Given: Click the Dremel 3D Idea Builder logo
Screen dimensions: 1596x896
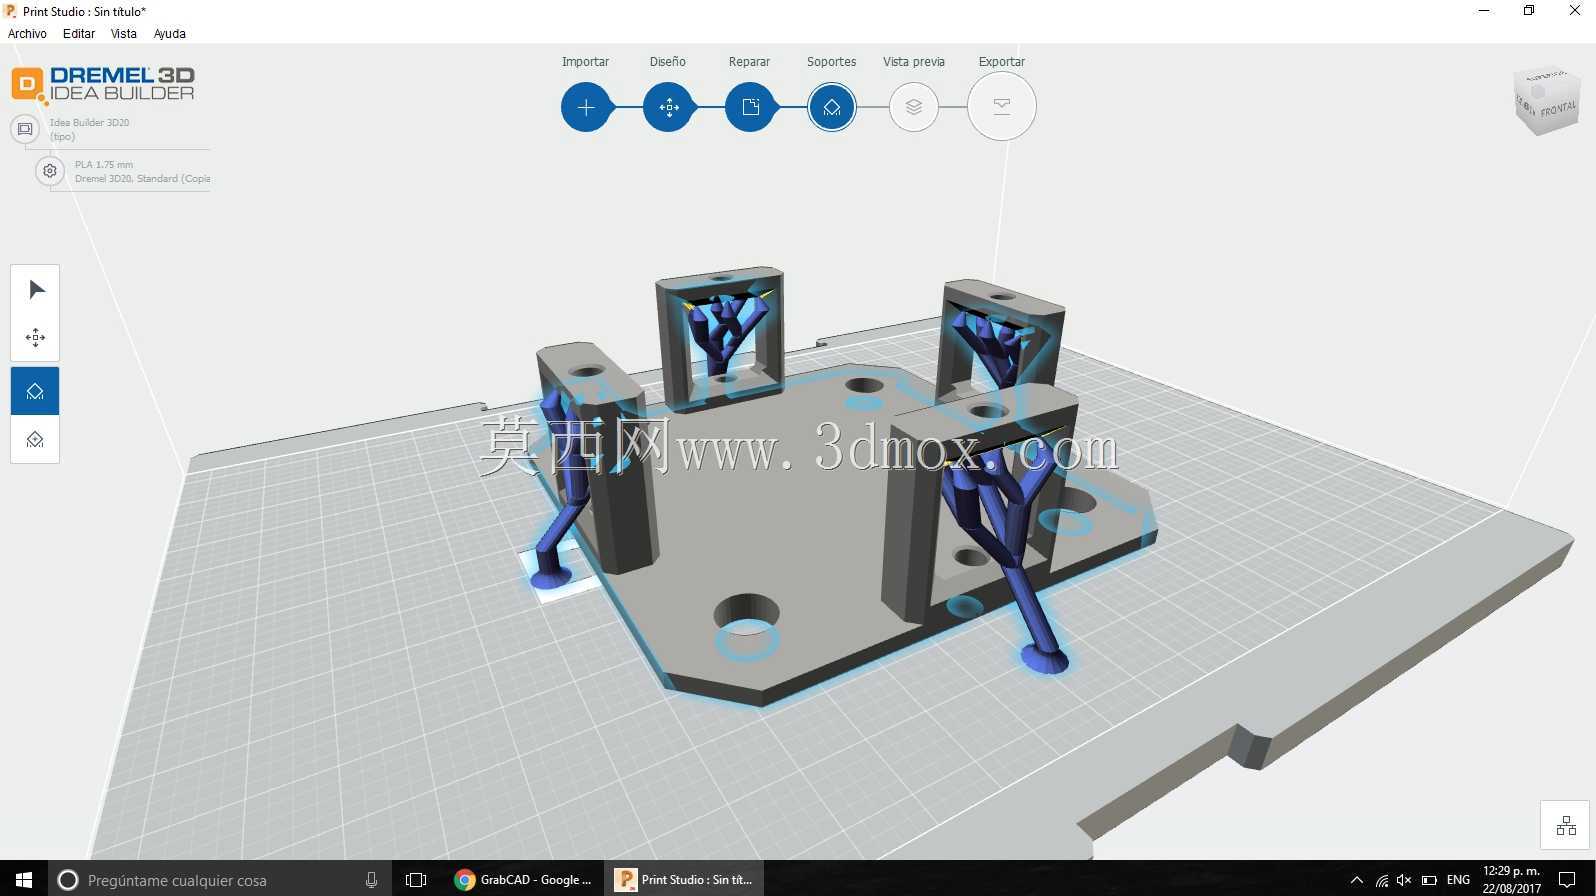Looking at the screenshot, I should (x=103, y=84).
